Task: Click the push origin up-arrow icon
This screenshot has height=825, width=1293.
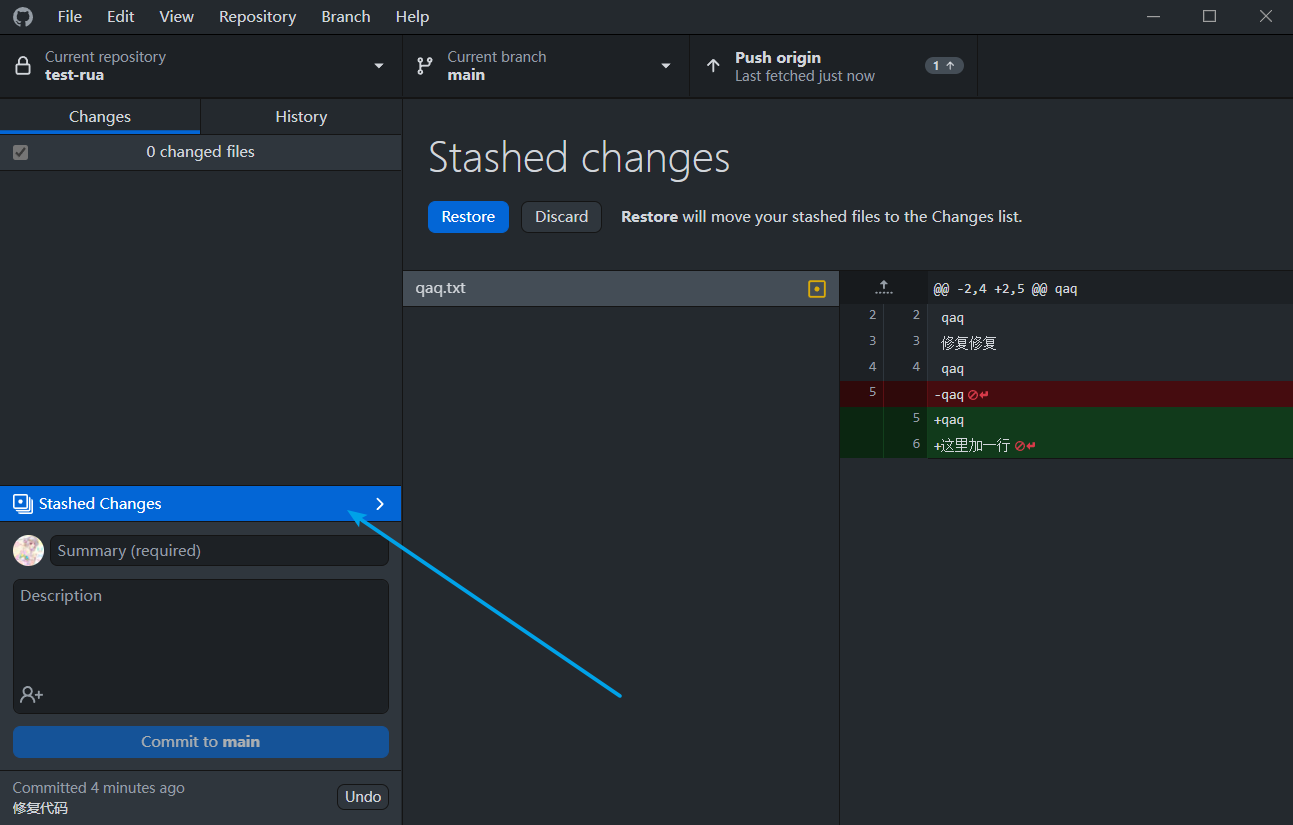Action: pos(713,66)
